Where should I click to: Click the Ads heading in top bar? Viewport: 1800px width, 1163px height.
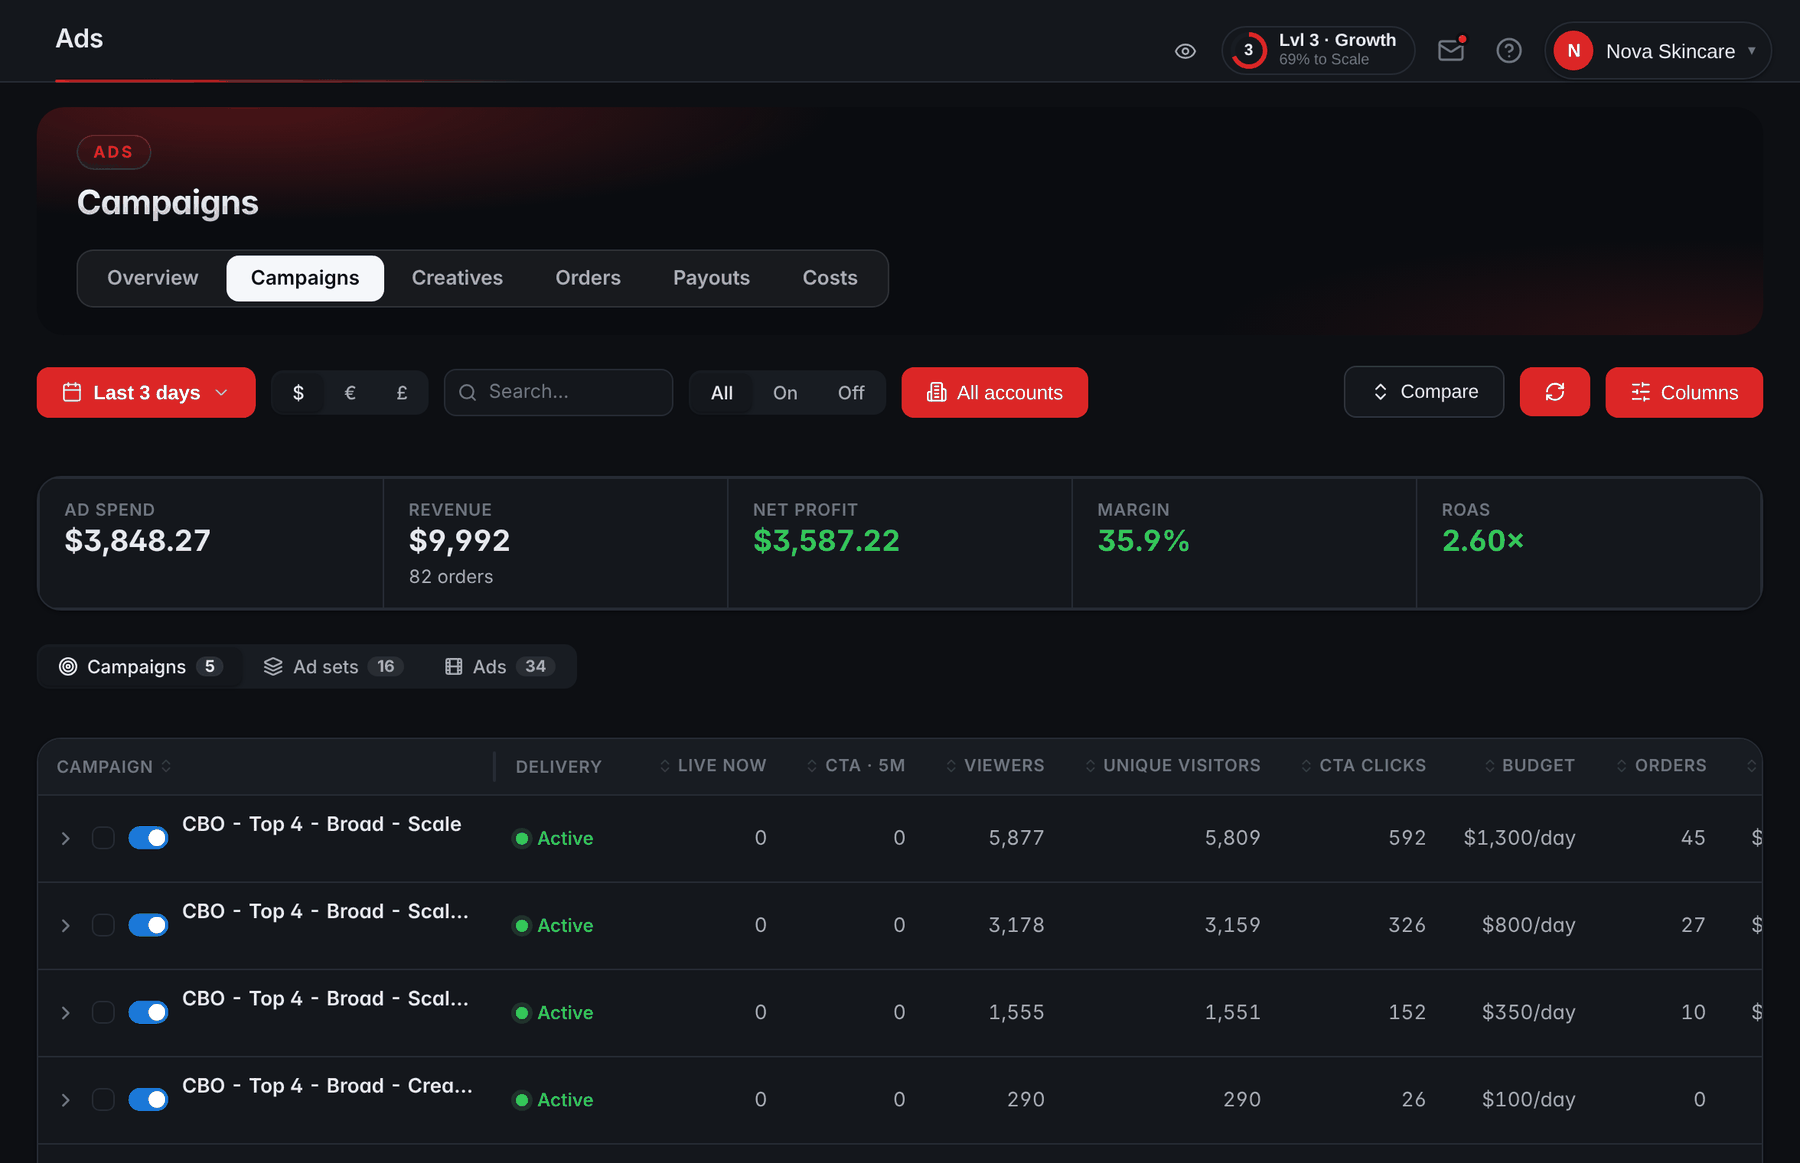click(79, 39)
